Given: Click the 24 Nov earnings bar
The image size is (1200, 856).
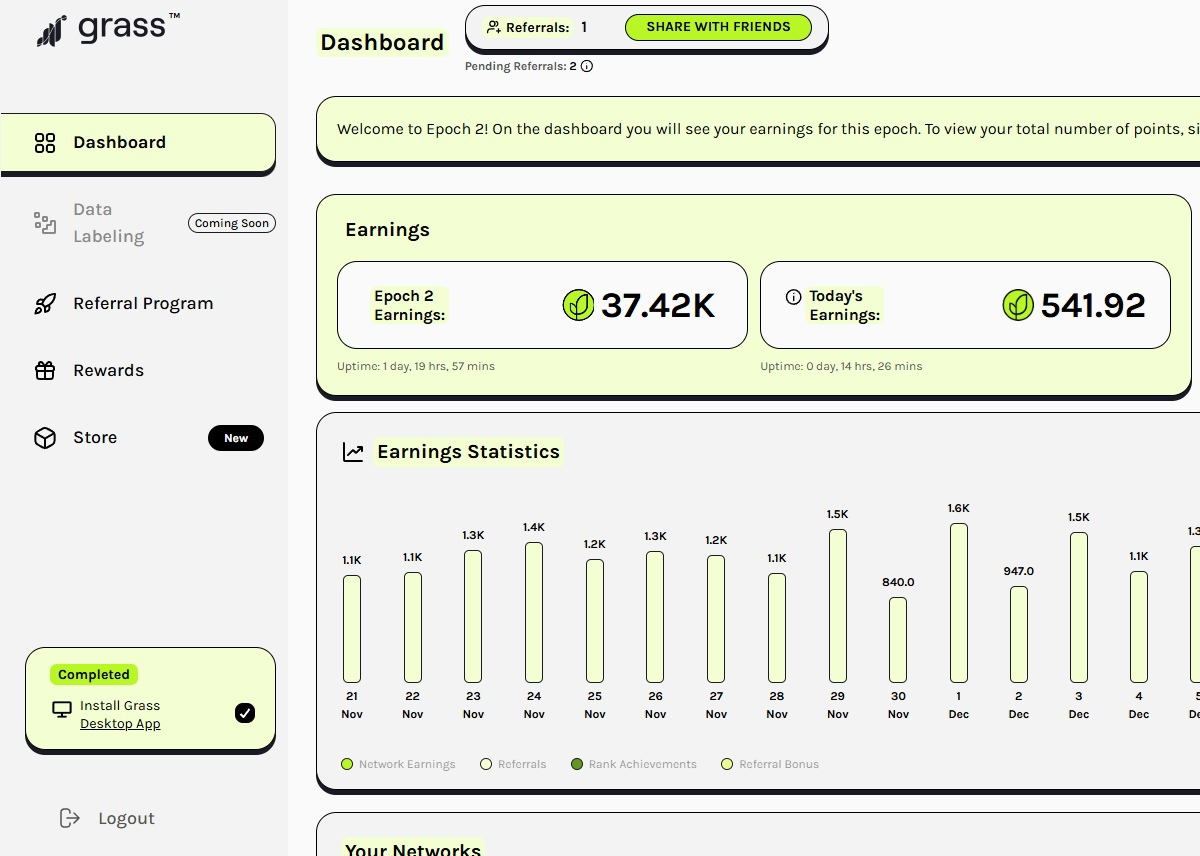Looking at the screenshot, I should 534,612.
